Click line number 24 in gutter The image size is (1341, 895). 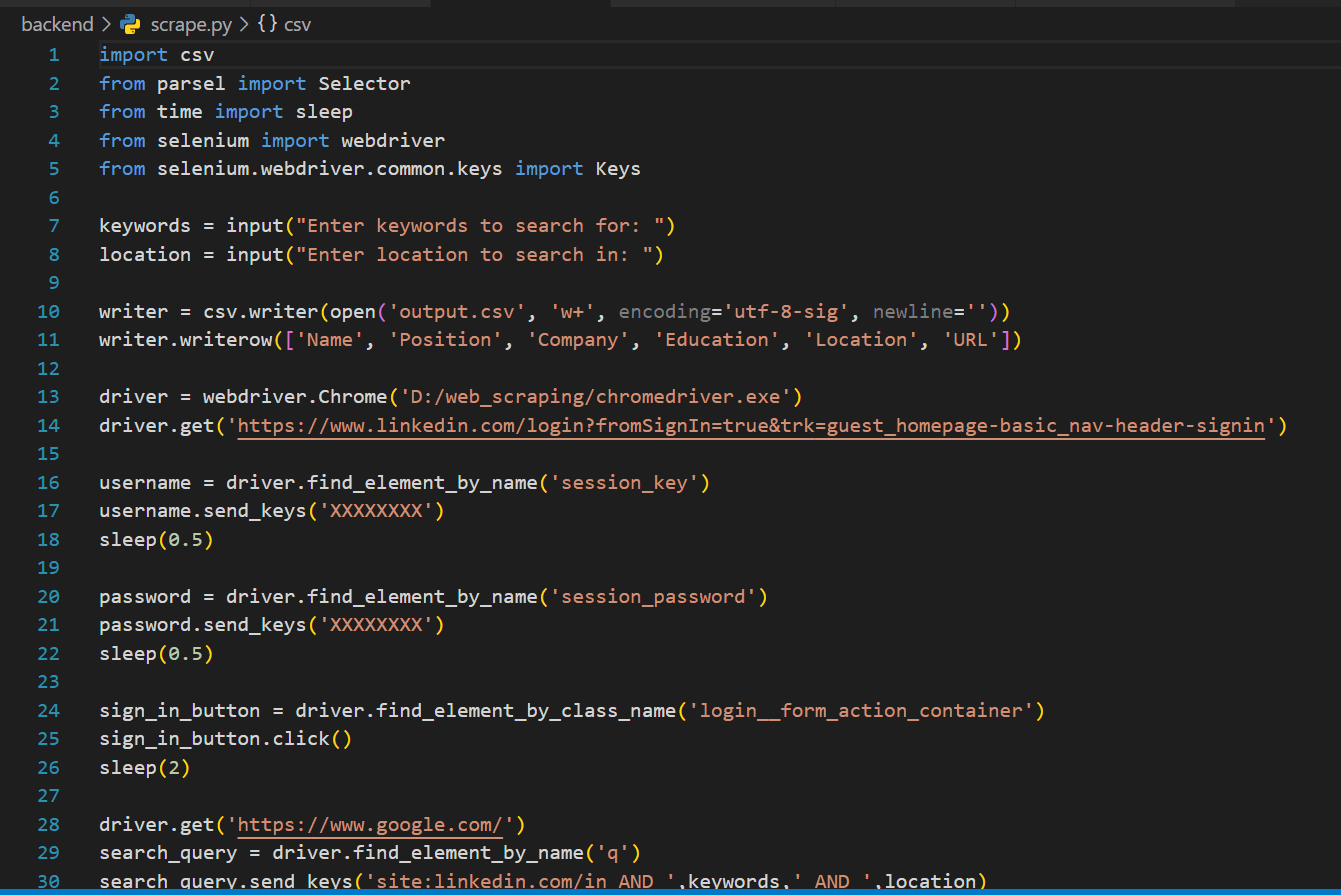pyautogui.click(x=49, y=711)
